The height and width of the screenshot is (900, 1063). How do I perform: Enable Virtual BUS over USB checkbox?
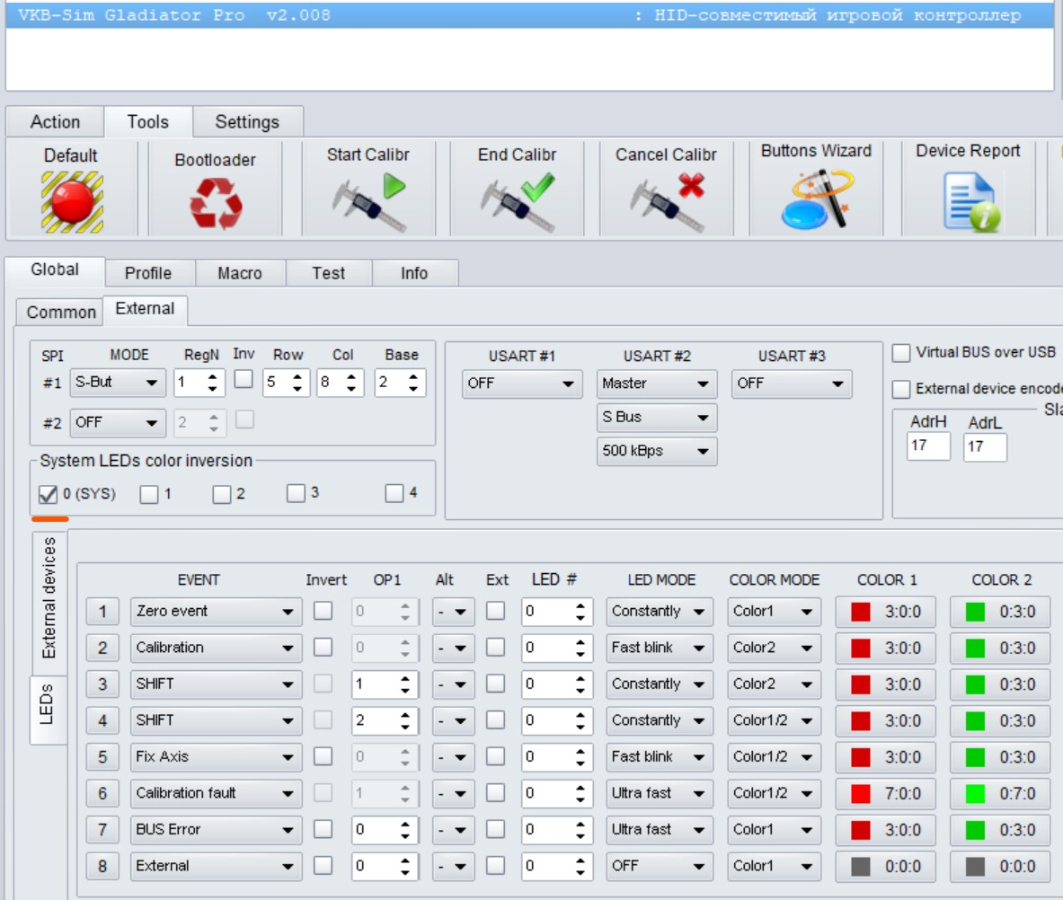(901, 353)
